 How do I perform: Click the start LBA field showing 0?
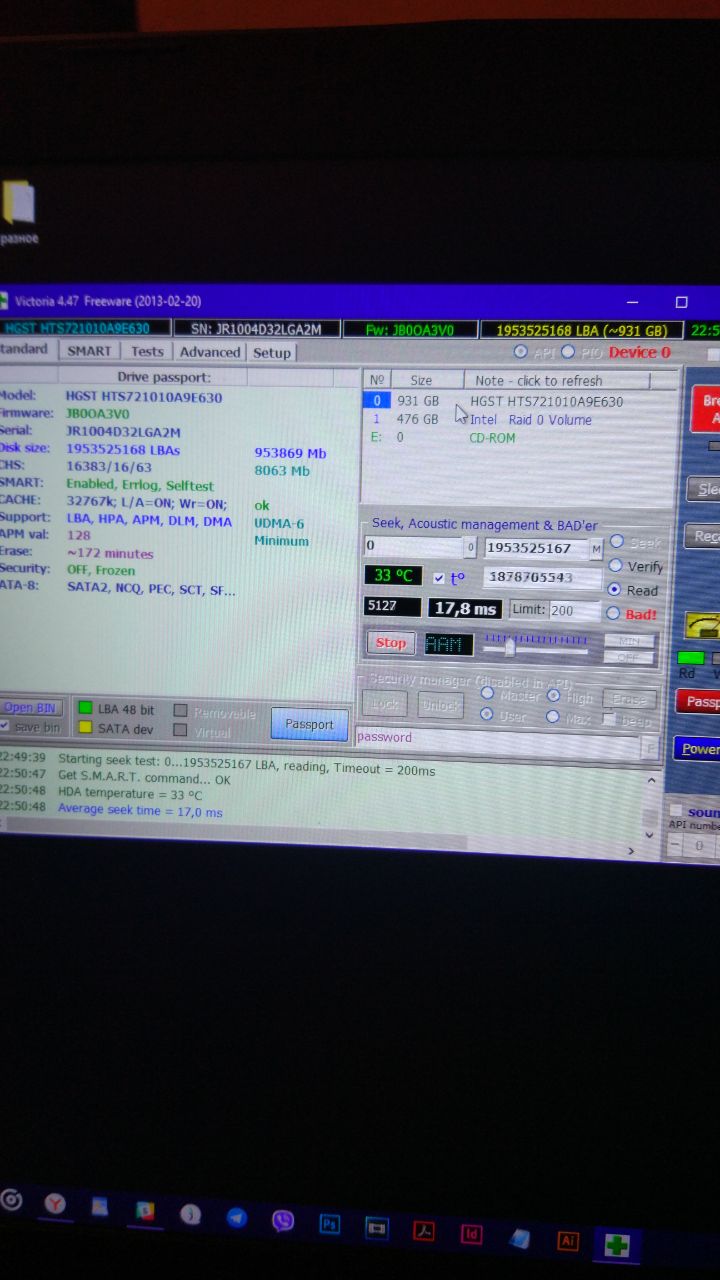pos(413,546)
